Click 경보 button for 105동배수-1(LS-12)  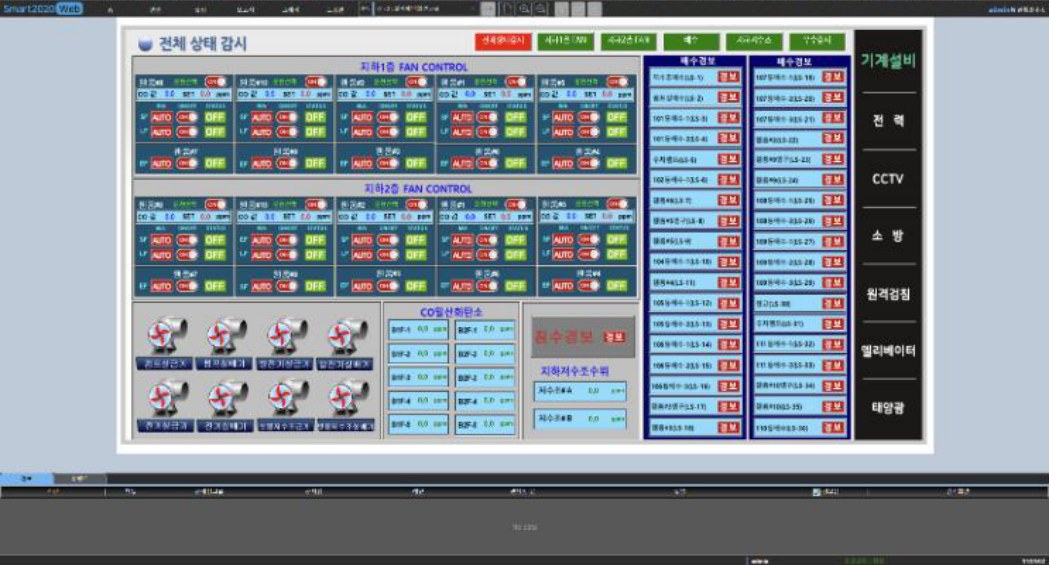click(728, 303)
